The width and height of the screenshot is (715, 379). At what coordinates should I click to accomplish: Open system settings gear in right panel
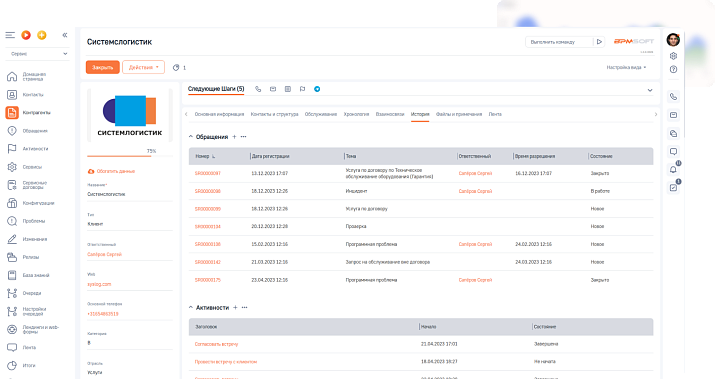coord(673,56)
